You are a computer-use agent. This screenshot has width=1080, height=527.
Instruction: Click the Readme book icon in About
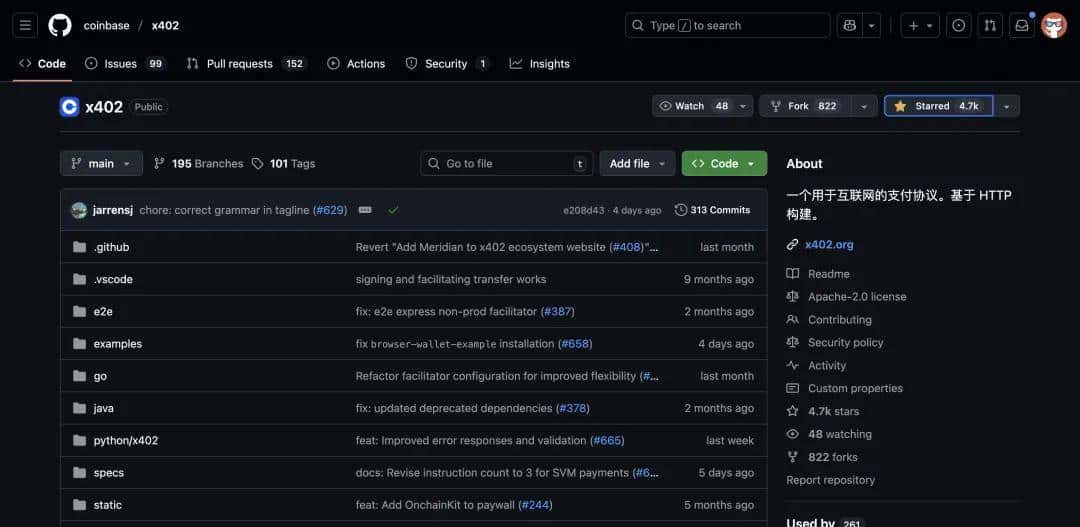(793, 273)
